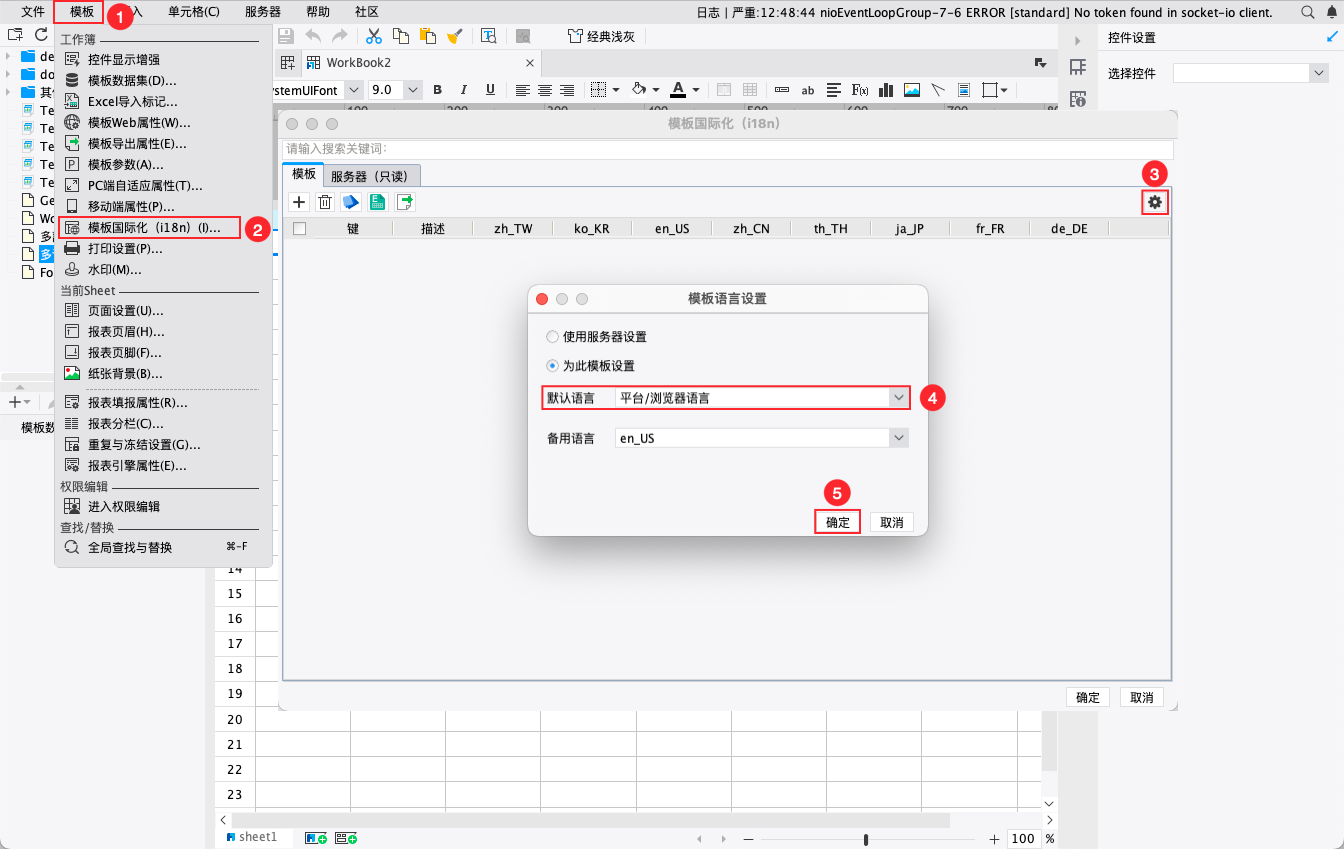Screen dimensions: 1344x849
Task: Expand the fill color bucket dropdown arrow
Action: [x=656, y=90]
